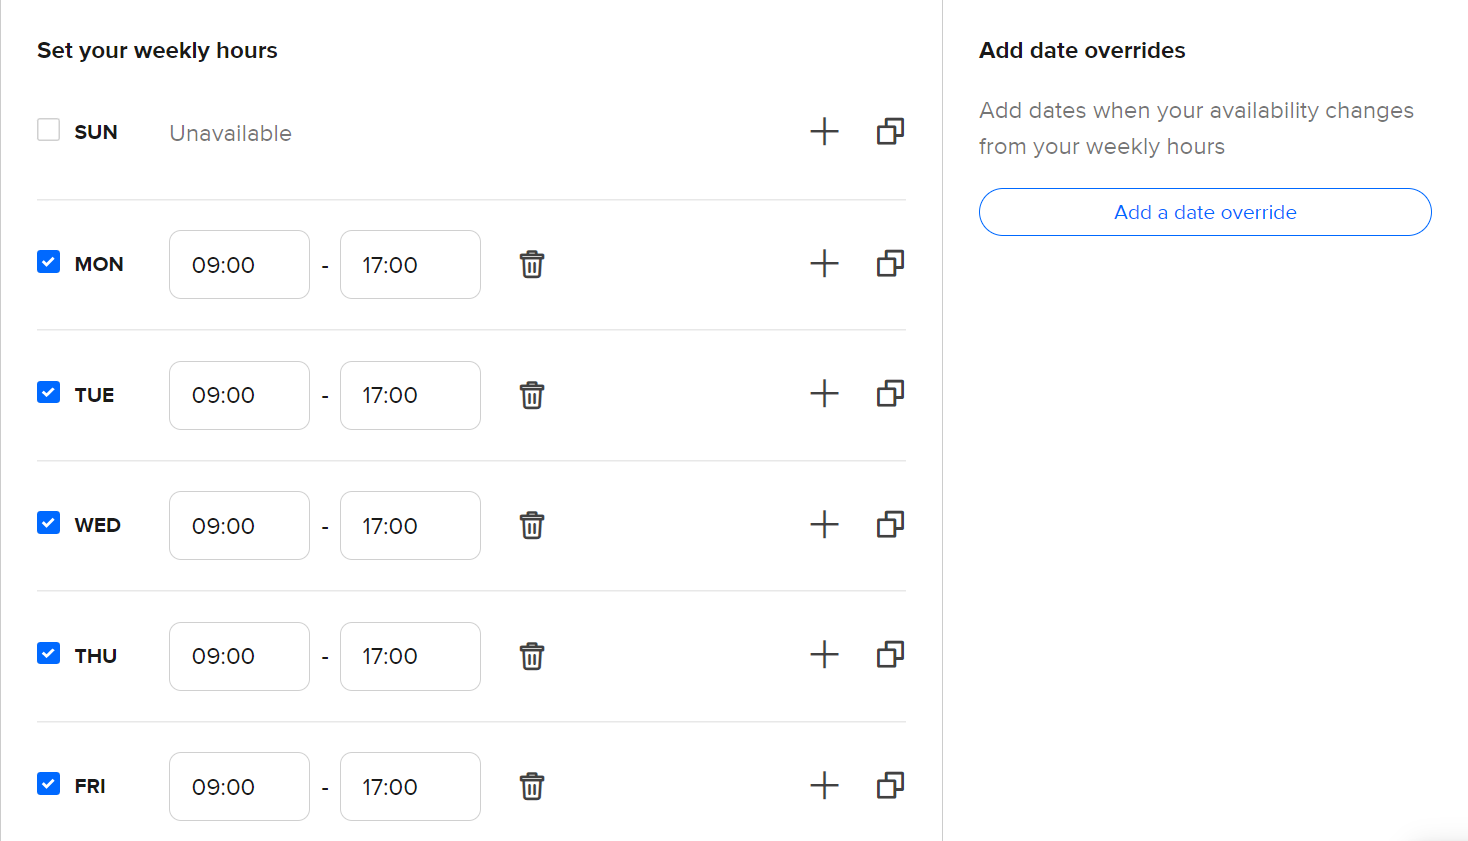
Task: Click copy icon on Sunday row
Action: [890, 132]
